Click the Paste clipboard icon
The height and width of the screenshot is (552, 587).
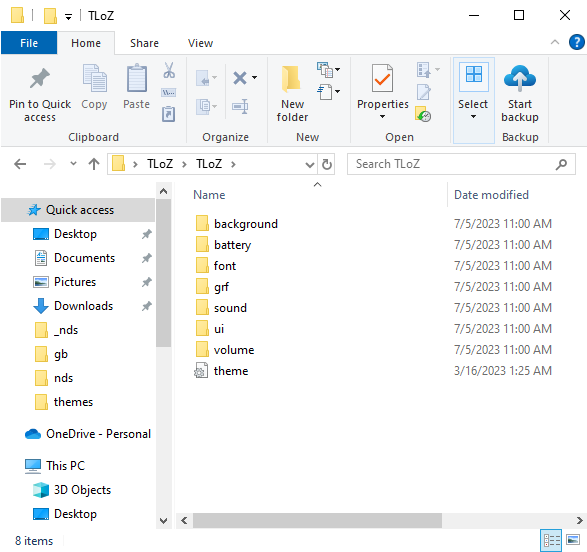click(x=137, y=78)
